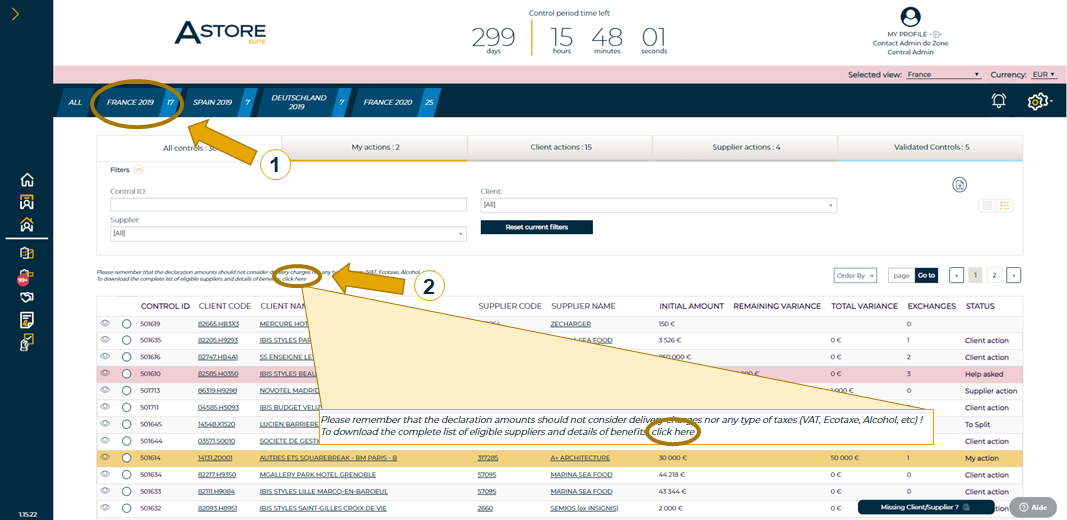This screenshot has height=520, width=1067.
Task: Open the Order By dropdown
Action: click(x=855, y=276)
